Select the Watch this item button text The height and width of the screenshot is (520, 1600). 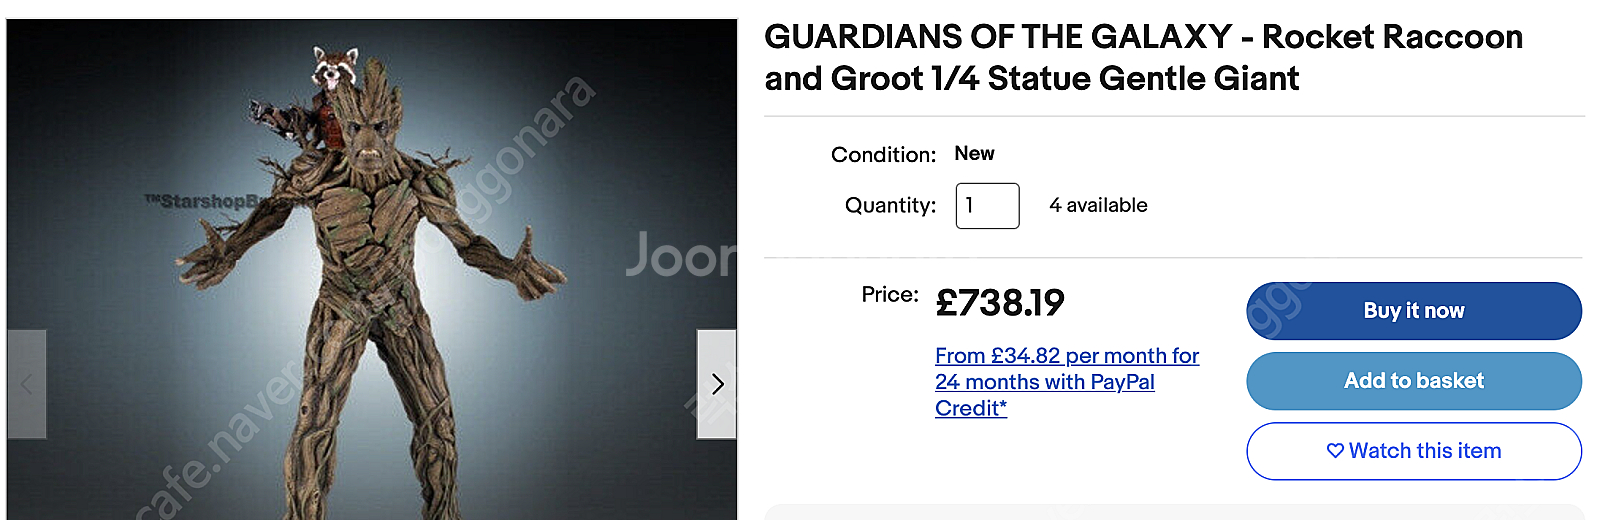click(x=1425, y=451)
